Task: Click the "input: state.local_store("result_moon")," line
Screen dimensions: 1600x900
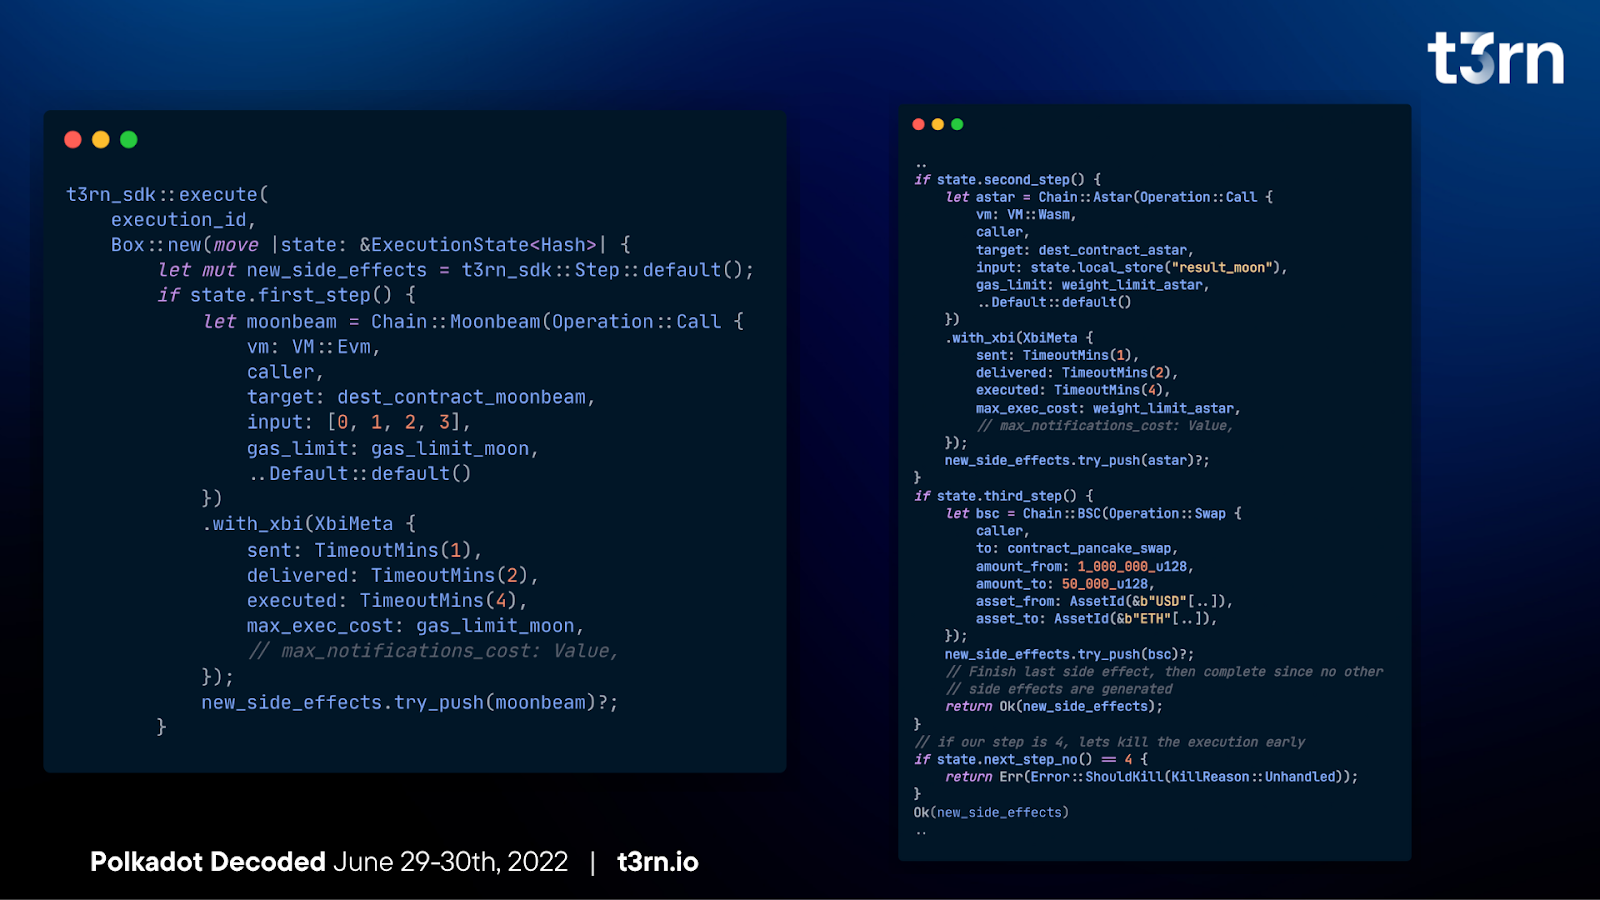Action: tap(1132, 268)
